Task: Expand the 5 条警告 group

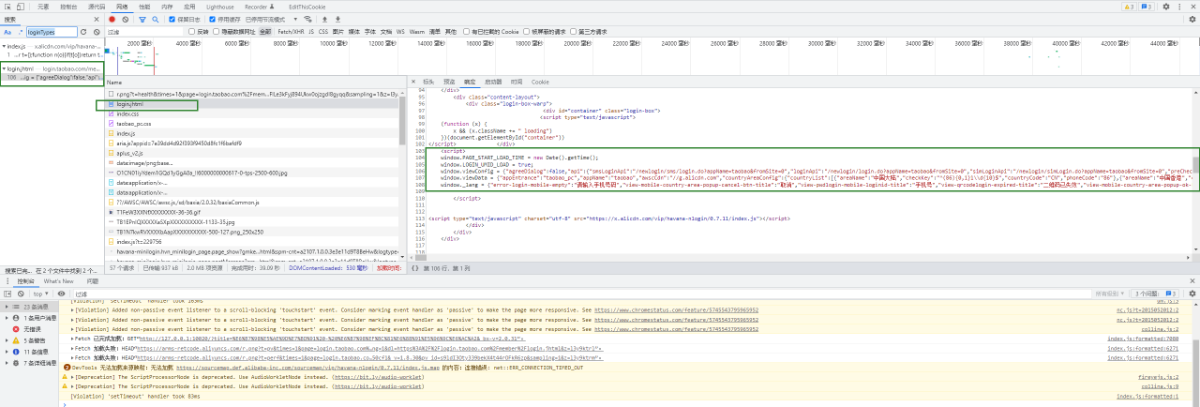Action: tap(6, 340)
